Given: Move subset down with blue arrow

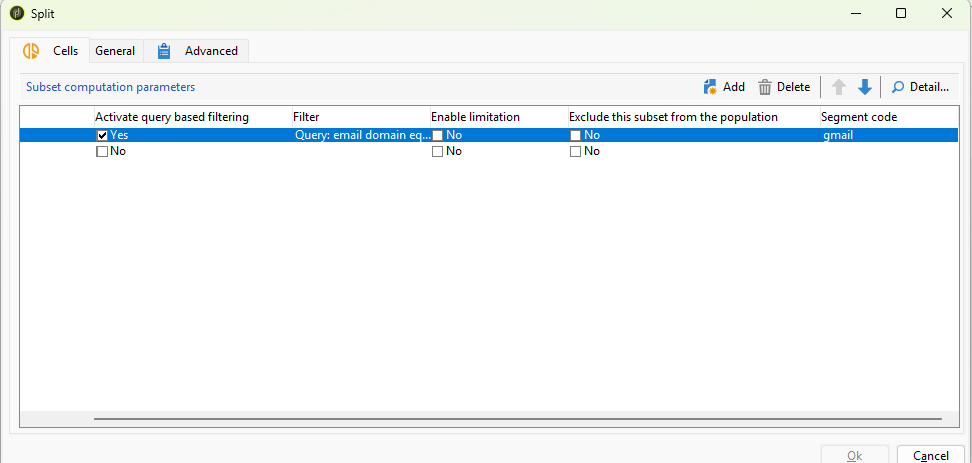Looking at the screenshot, I should [865, 87].
